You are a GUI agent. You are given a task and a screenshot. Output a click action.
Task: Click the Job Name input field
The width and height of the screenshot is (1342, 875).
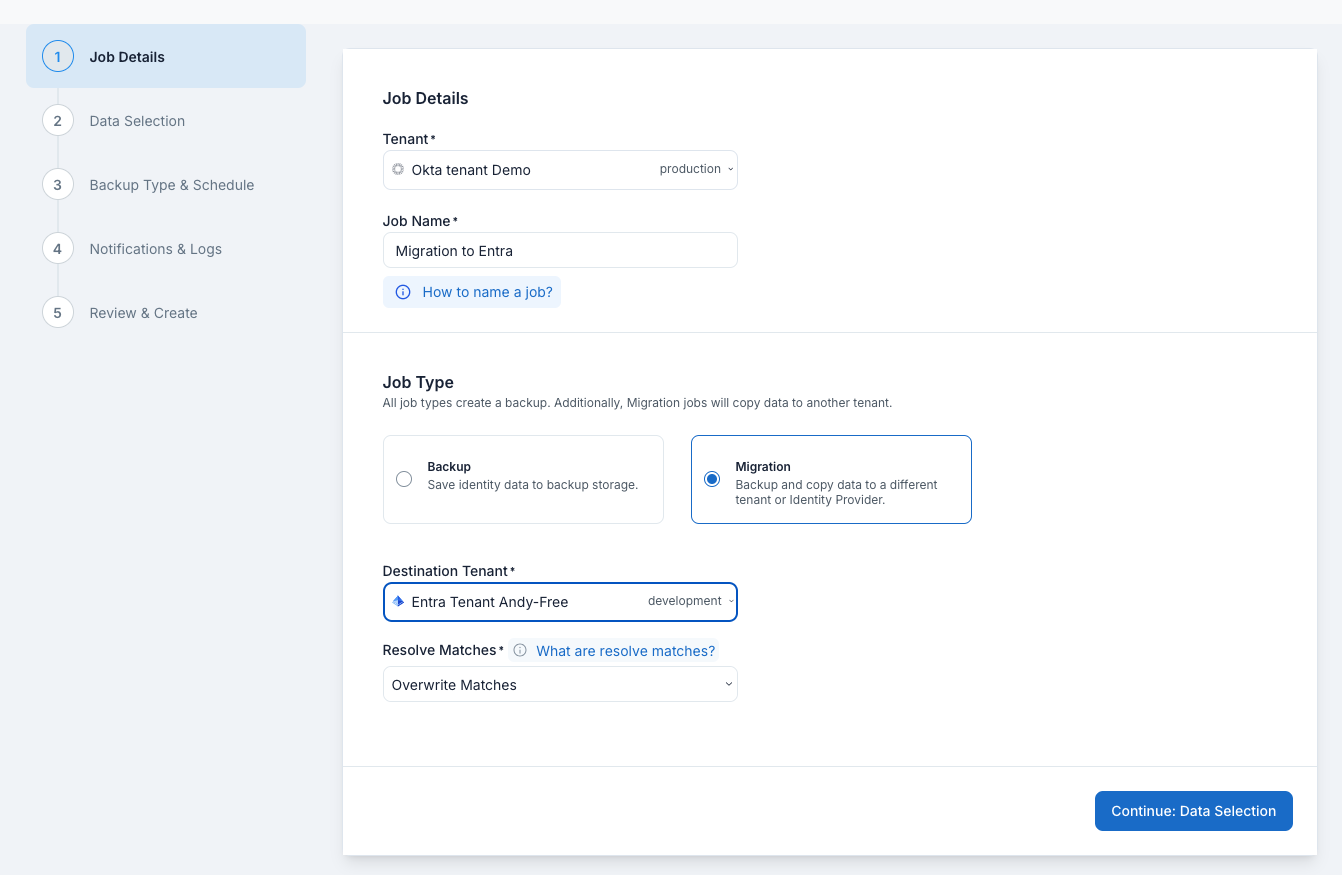click(x=560, y=251)
